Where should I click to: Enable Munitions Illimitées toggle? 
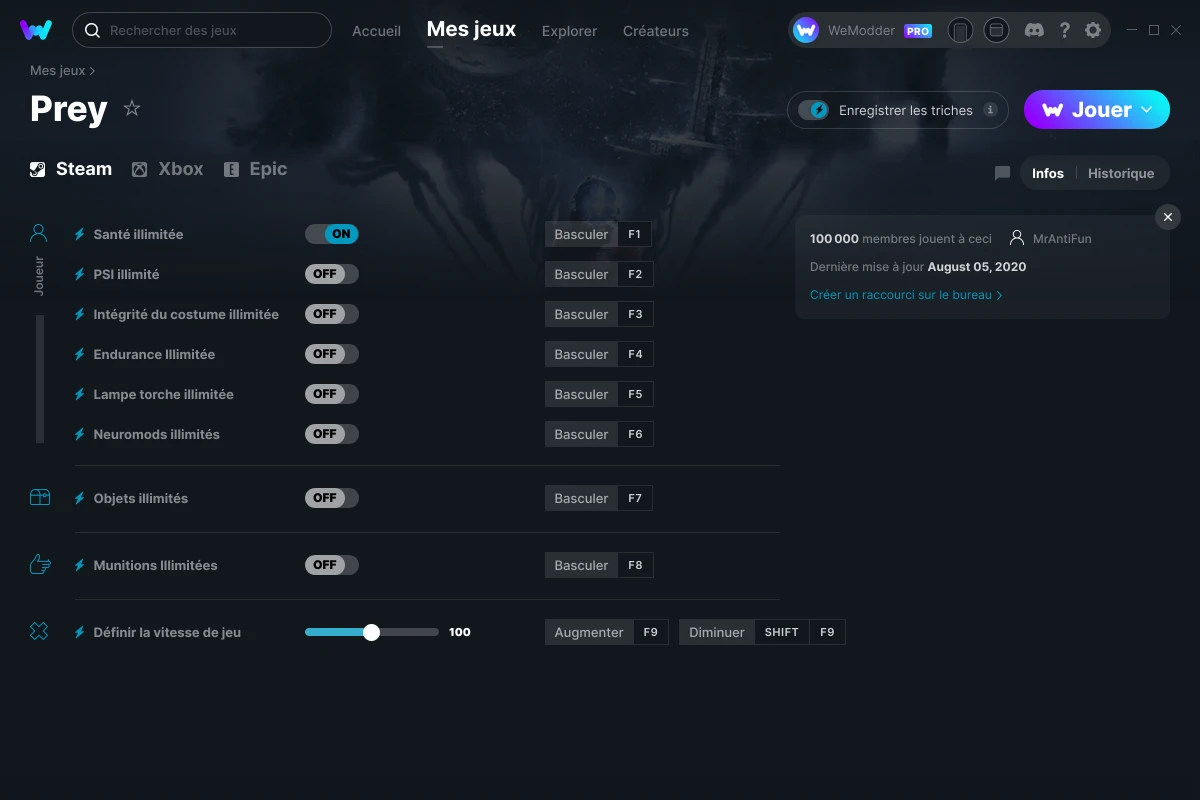point(332,565)
